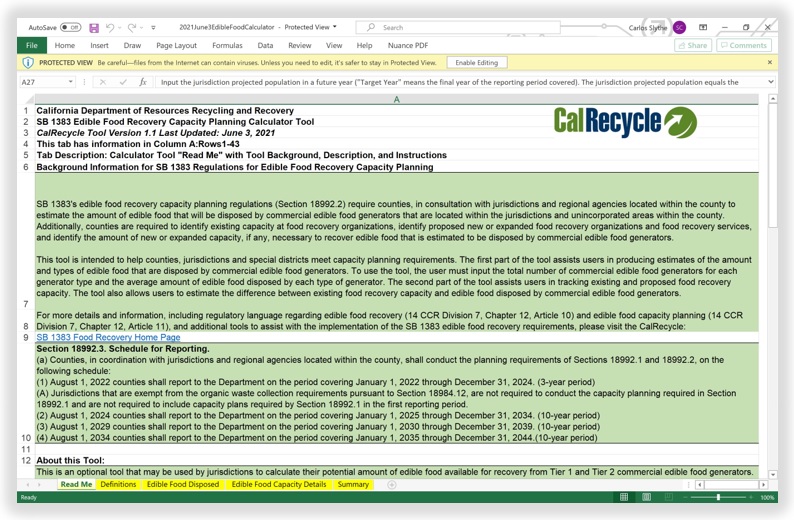Undo the last action
The width and height of the screenshot is (794, 520).
110,27
